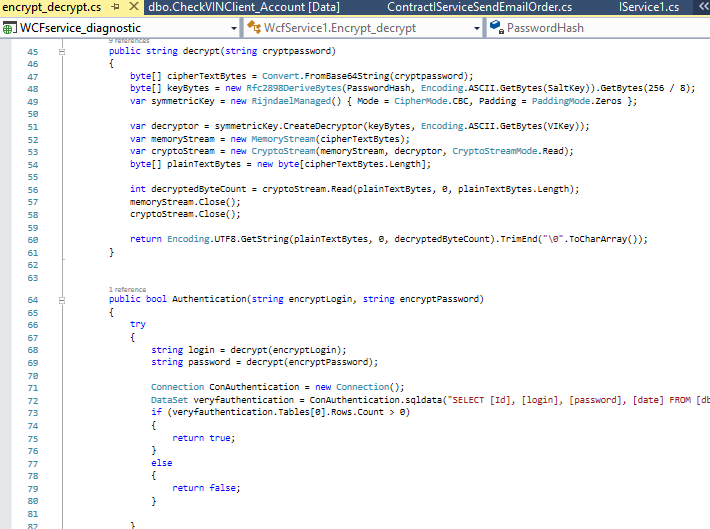Click decrypt(encryptLogin) on line 68
Screen dimensions: 710x529
point(286,350)
